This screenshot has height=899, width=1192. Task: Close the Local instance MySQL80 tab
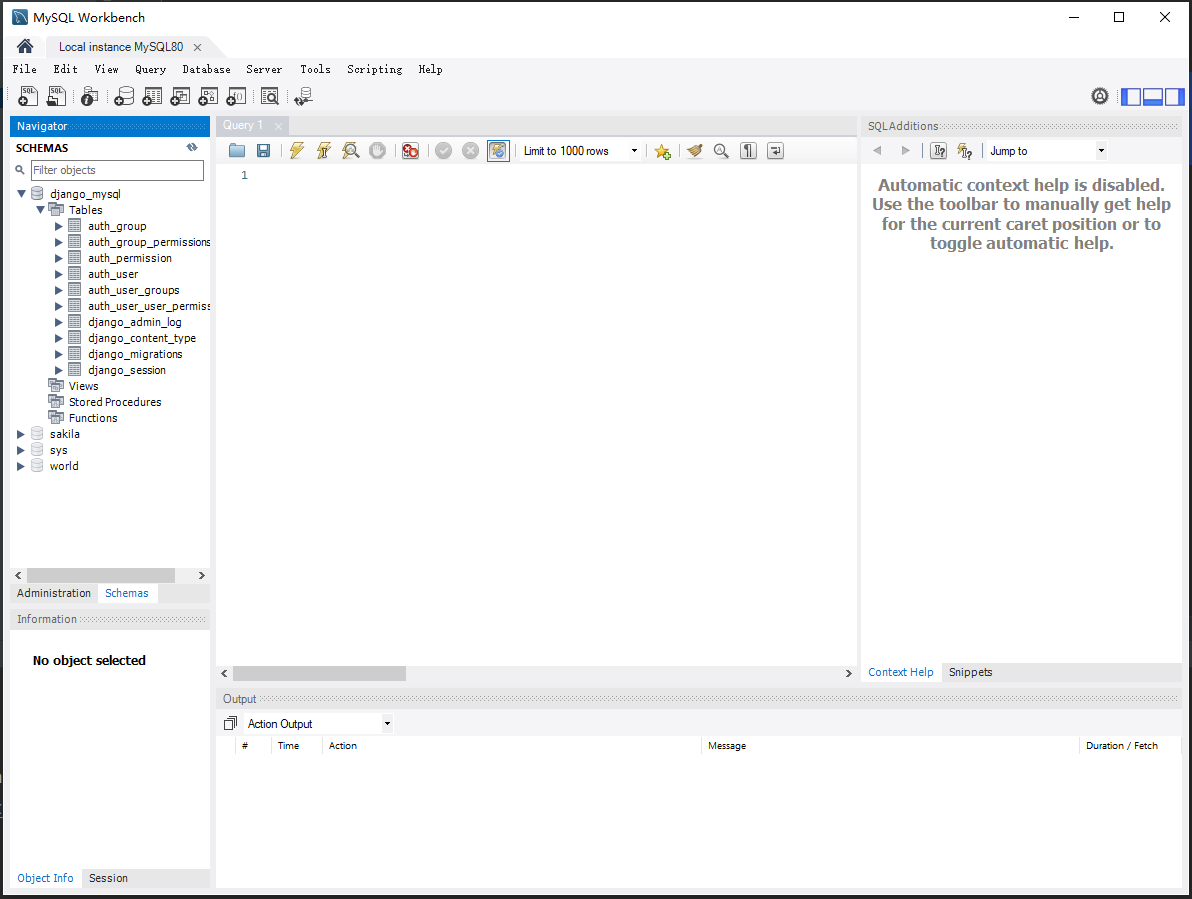pos(198,47)
